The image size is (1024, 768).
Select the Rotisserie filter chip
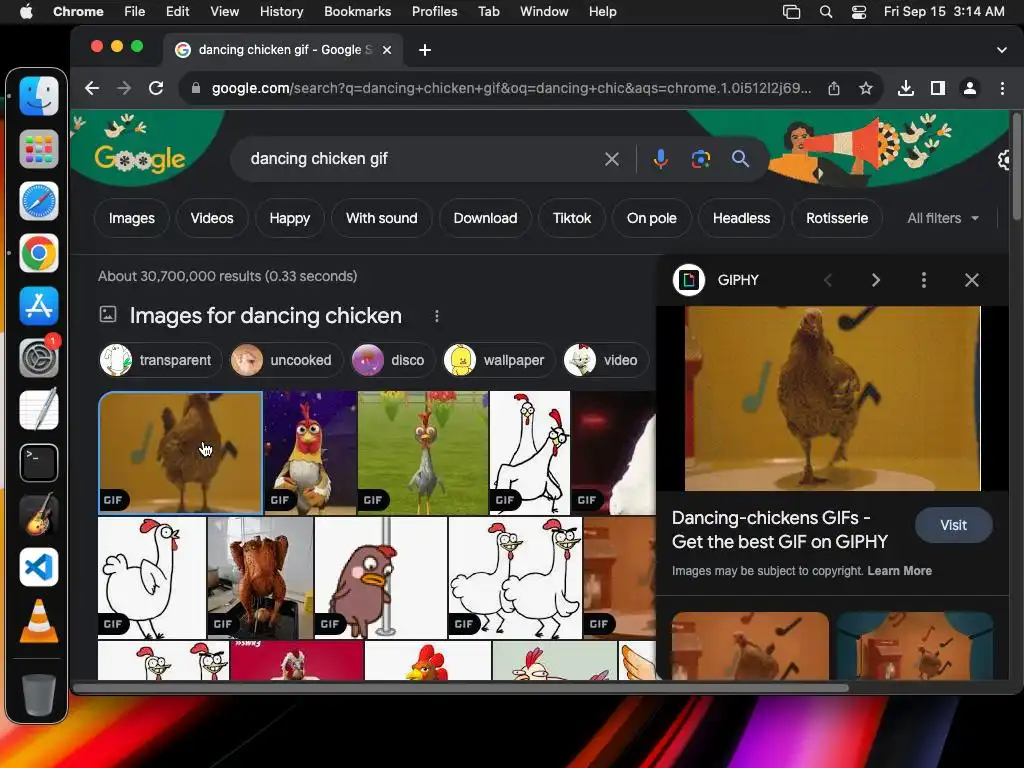[837, 218]
